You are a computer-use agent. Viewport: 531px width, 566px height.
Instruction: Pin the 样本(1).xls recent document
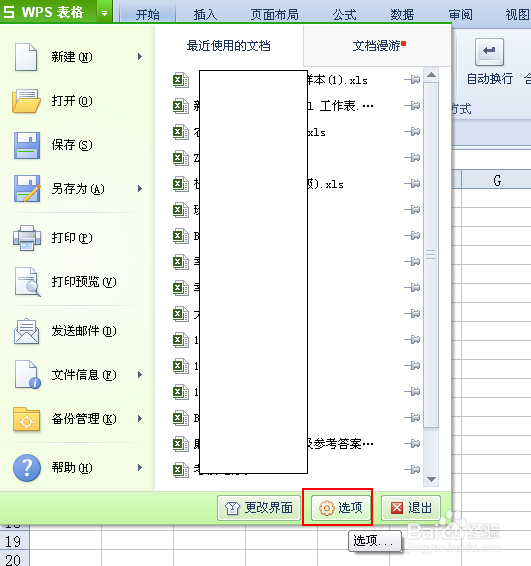[412, 80]
